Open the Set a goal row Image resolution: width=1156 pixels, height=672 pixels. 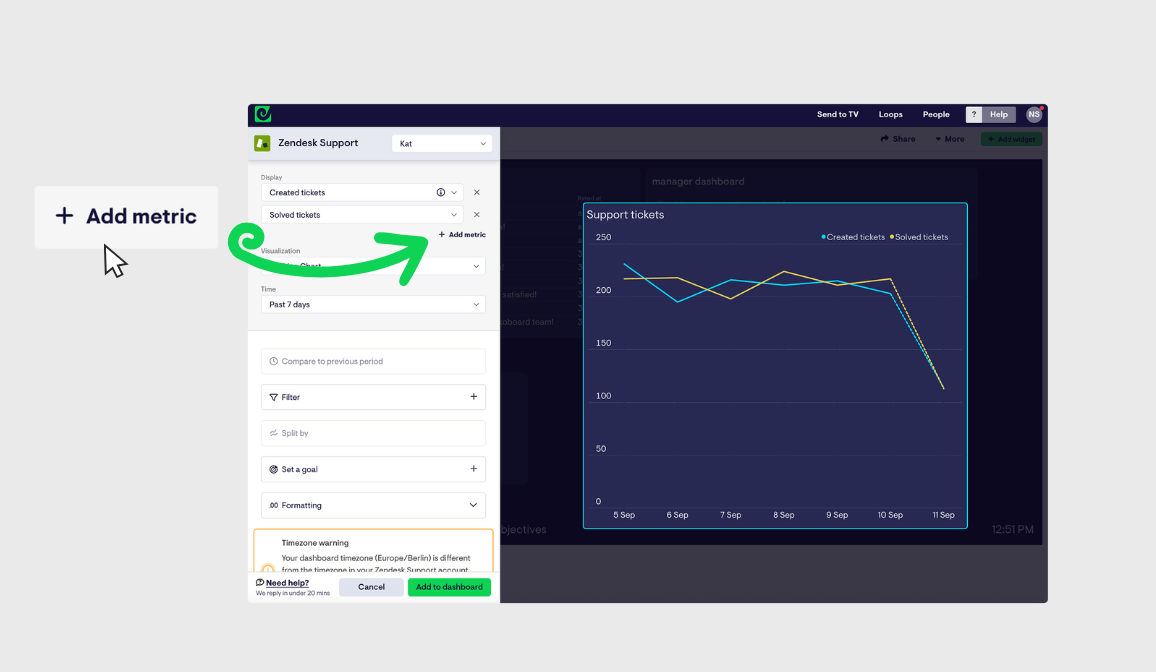click(x=373, y=469)
